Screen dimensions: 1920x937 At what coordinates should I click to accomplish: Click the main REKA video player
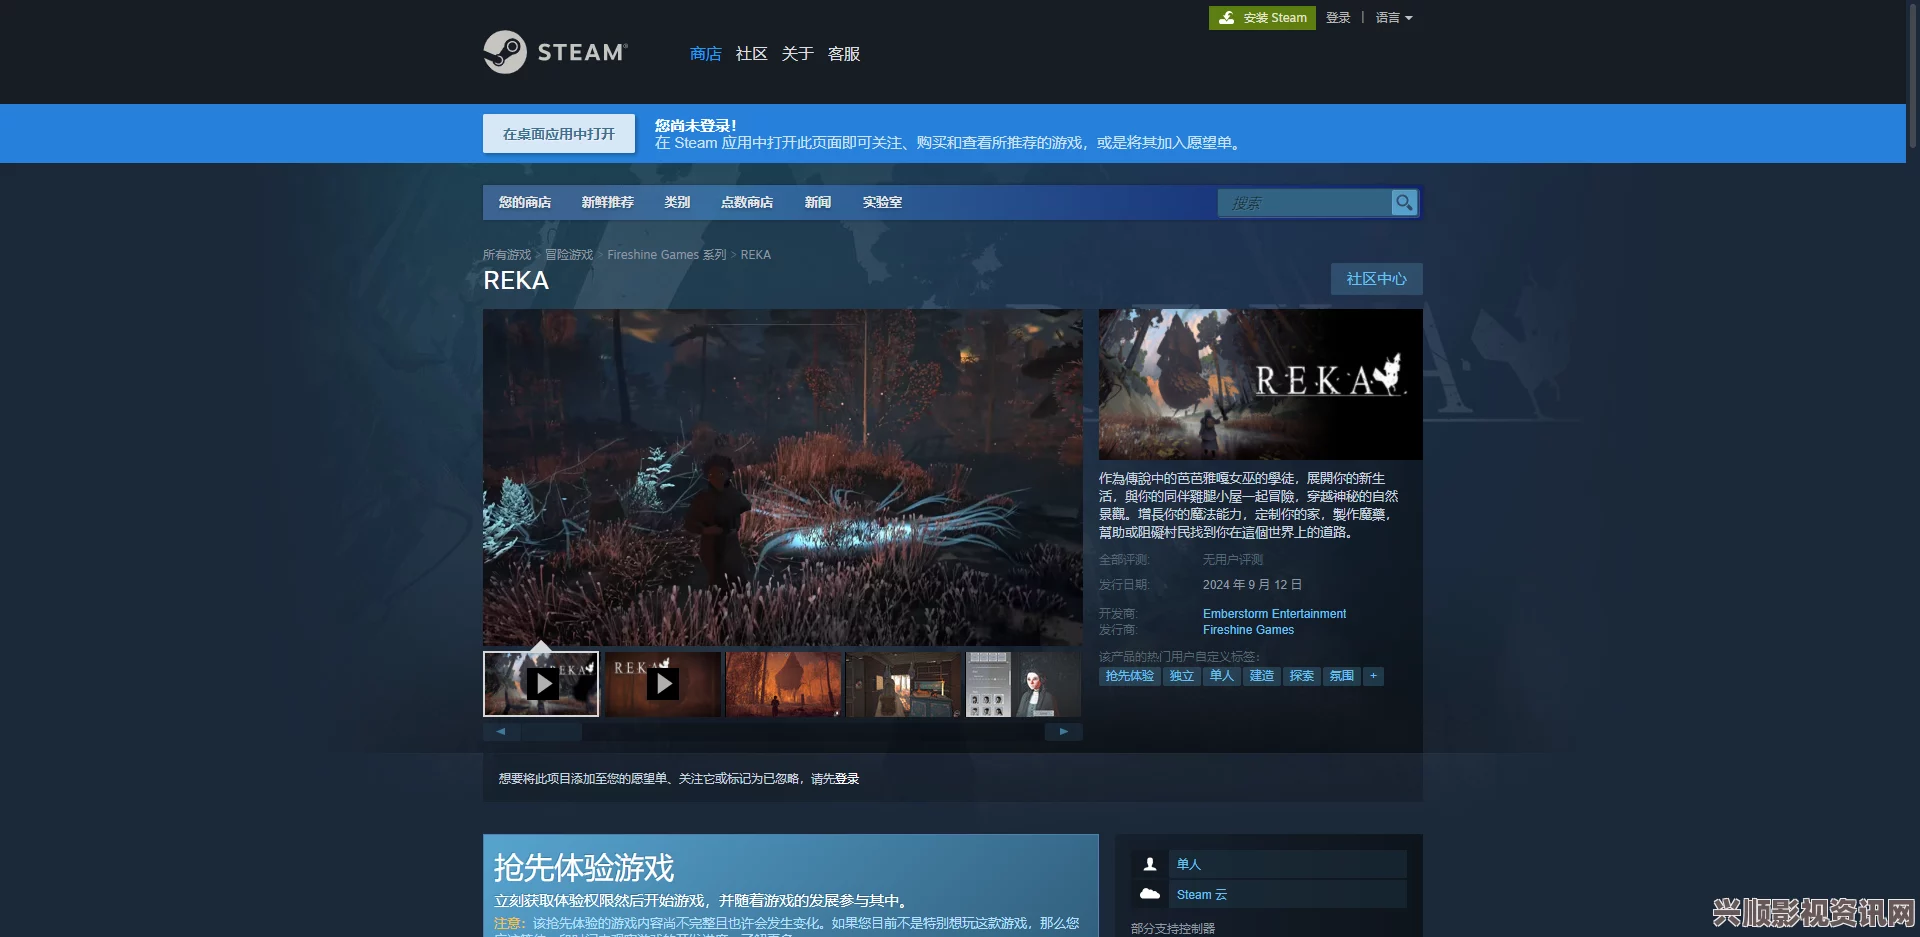click(783, 477)
